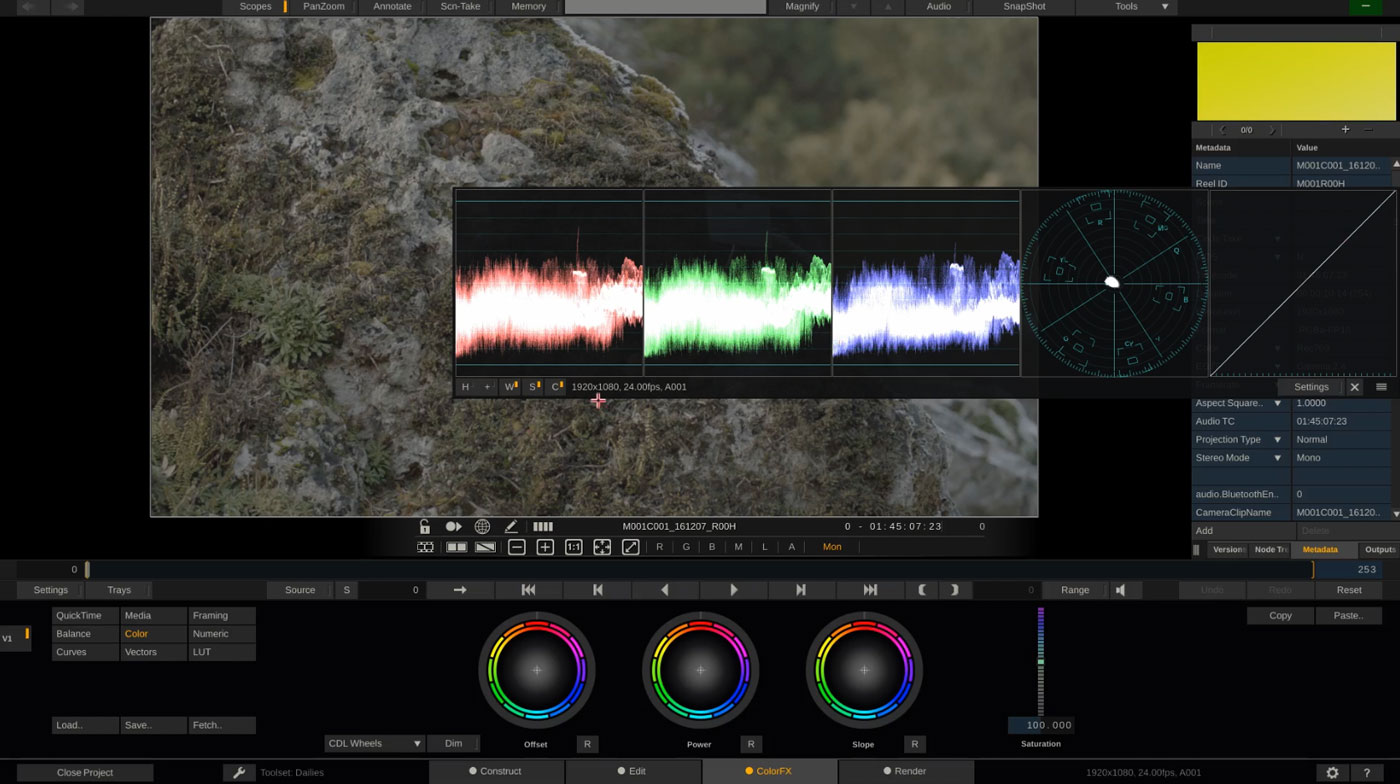The image size is (1400, 784).
Task: Toggle the W waveform scope button
Action: [510, 387]
